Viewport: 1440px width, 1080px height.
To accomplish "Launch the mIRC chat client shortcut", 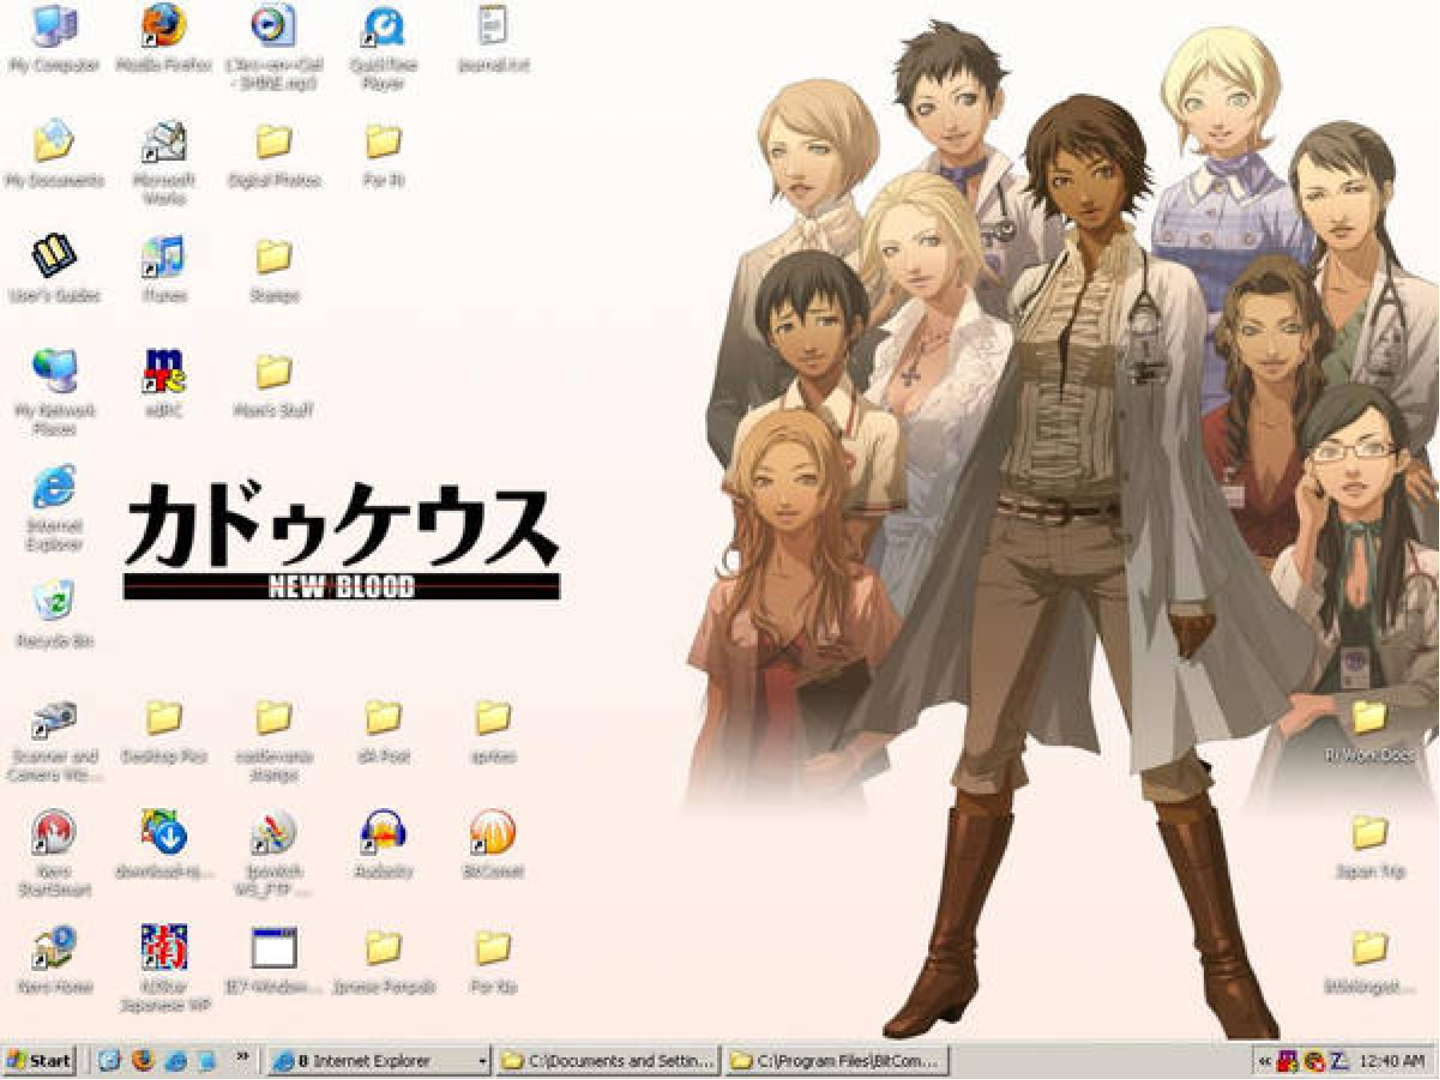I will point(163,372).
